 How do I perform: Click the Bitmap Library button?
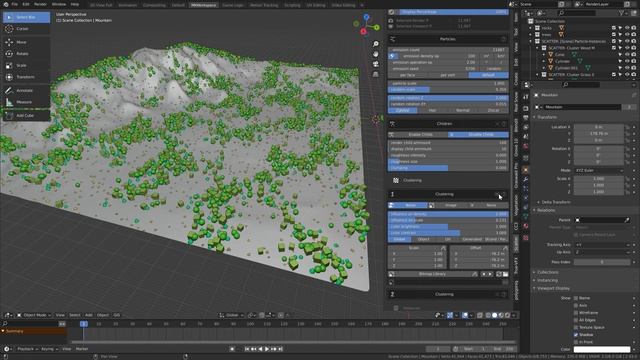click(x=432, y=274)
